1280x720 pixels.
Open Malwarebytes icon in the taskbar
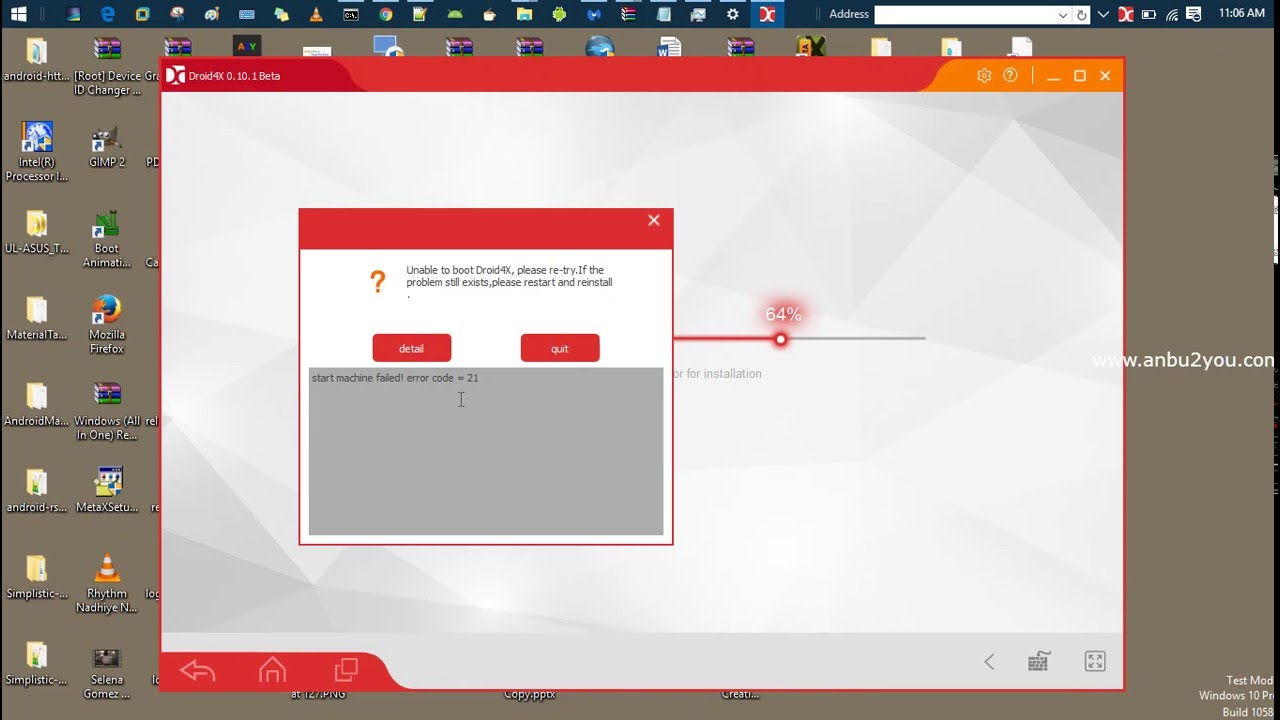point(594,14)
